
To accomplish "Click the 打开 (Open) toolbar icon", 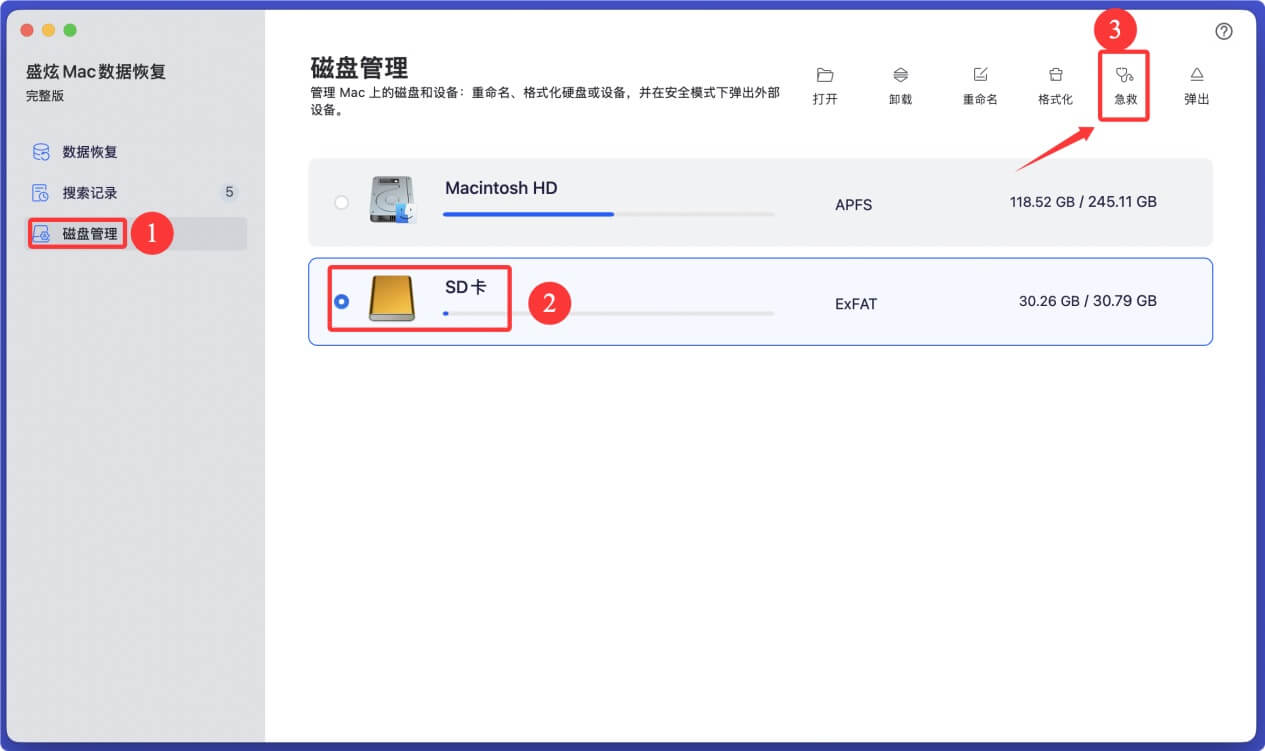I will click(824, 74).
